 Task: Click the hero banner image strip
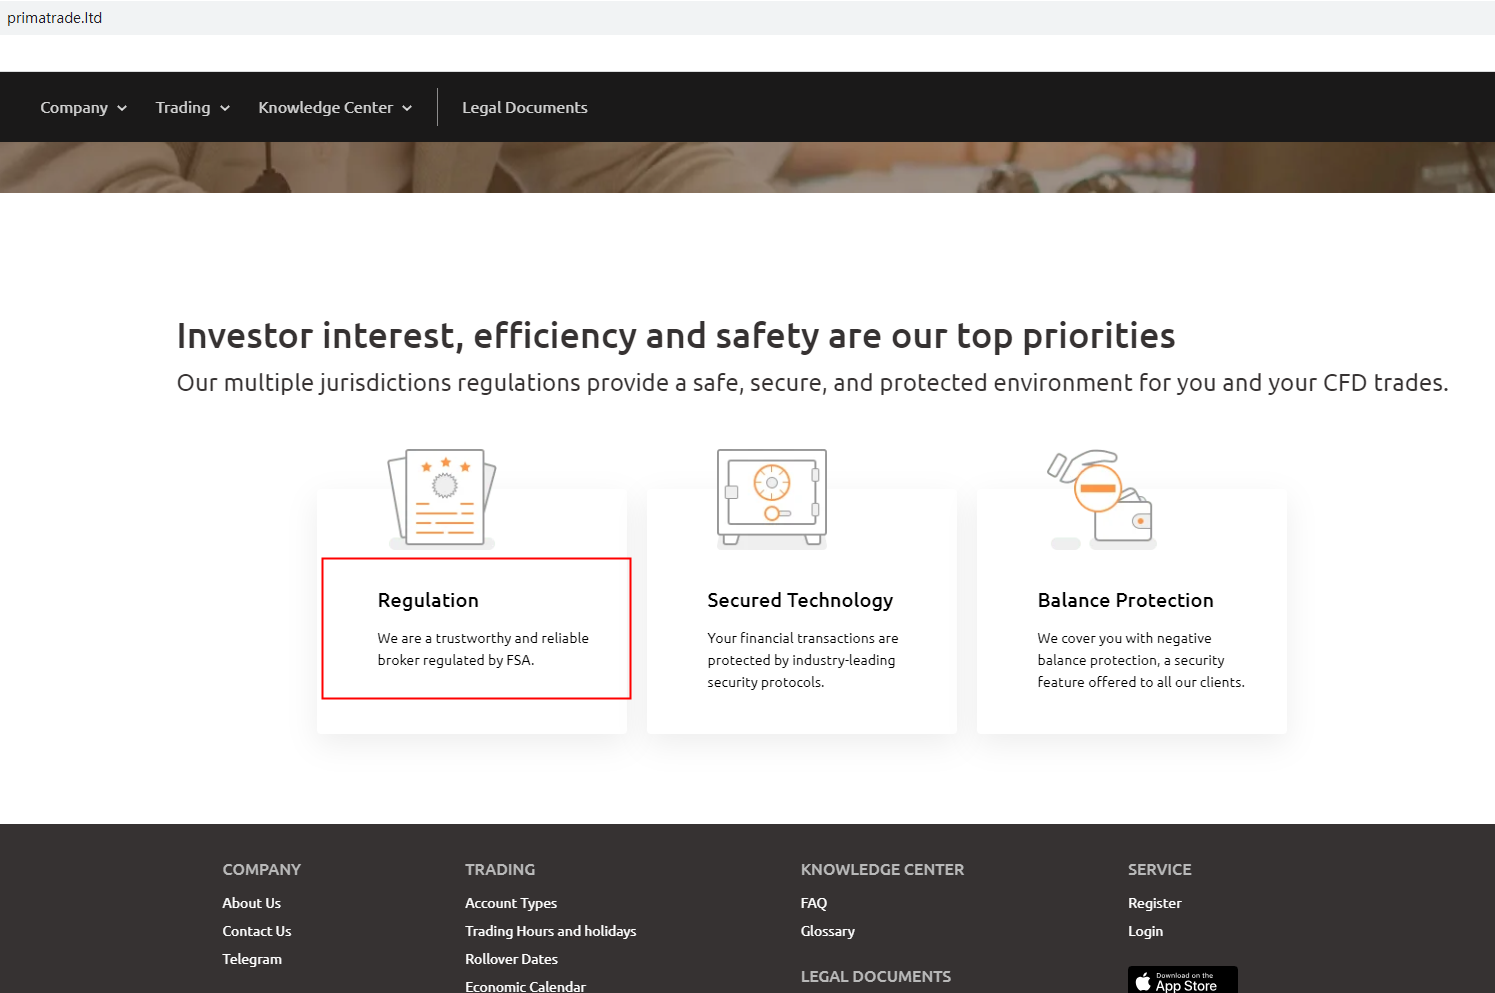click(747, 167)
